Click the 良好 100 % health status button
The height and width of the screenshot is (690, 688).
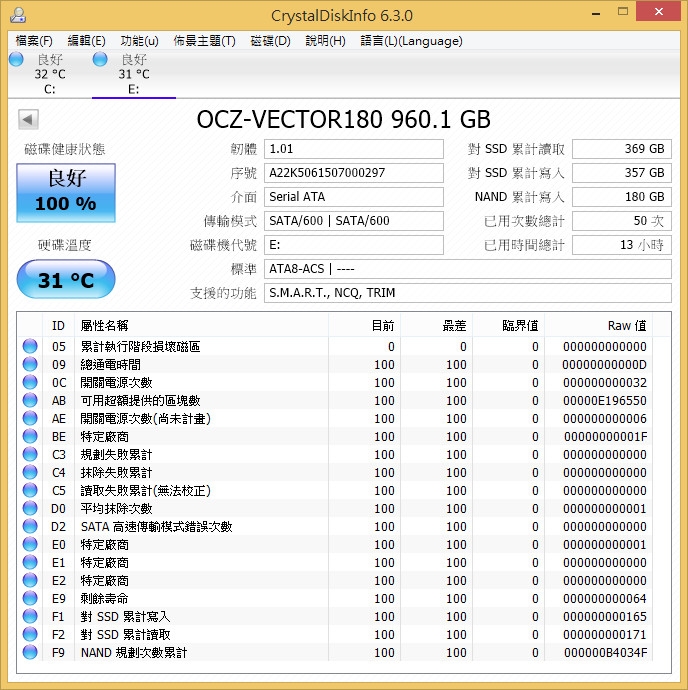tap(66, 193)
